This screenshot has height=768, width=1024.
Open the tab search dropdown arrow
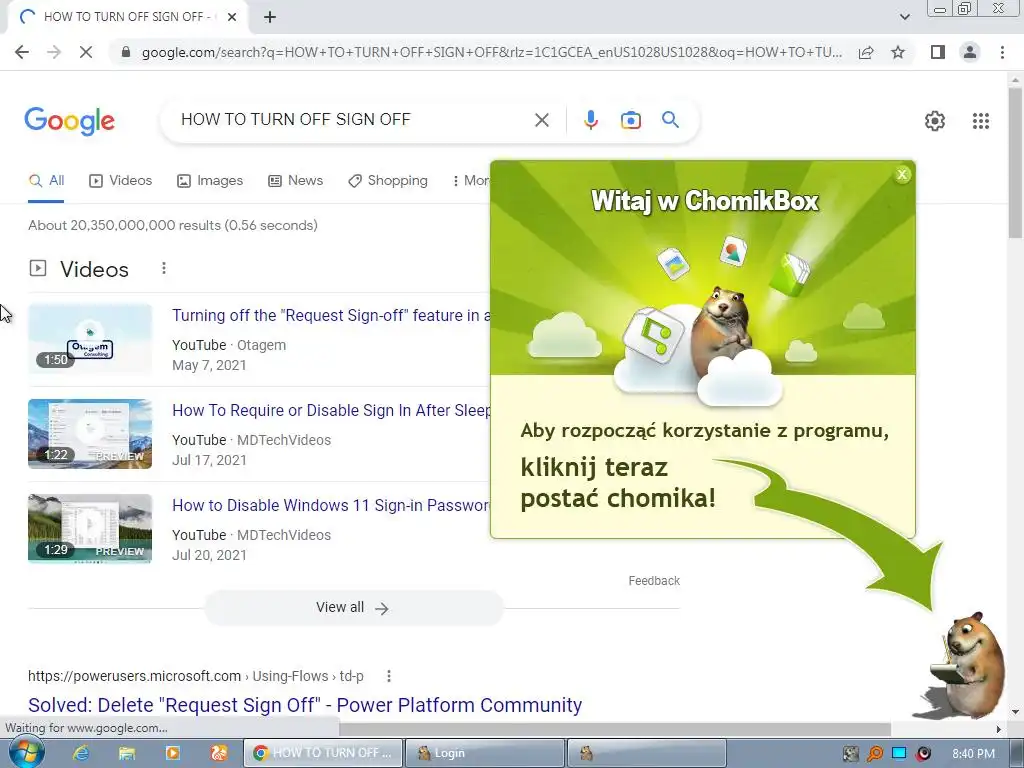[904, 17]
